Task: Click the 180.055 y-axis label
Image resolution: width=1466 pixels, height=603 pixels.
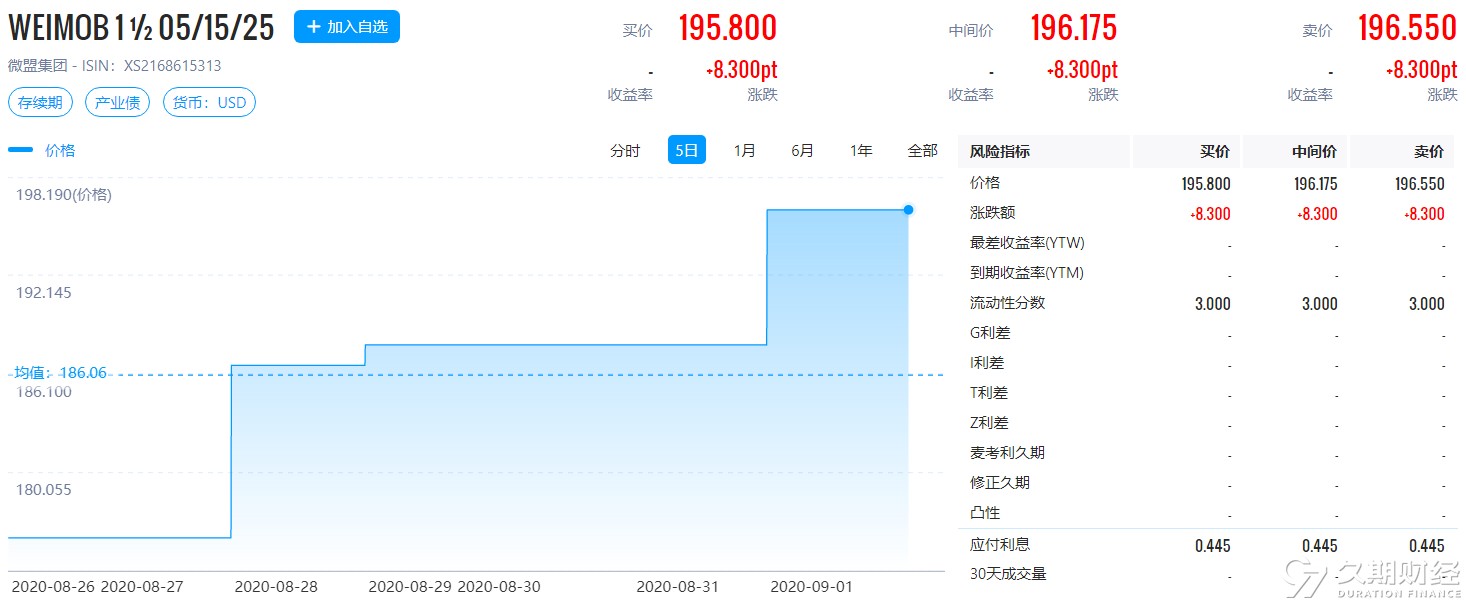Action: (x=43, y=490)
